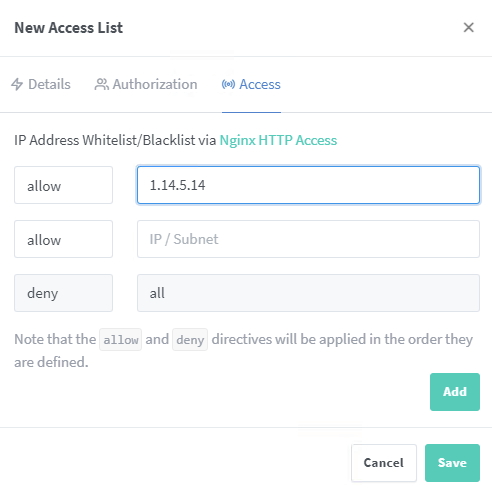Click the broadcast Access icon
The height and width of the screenshot is (496, 492).
228,84
